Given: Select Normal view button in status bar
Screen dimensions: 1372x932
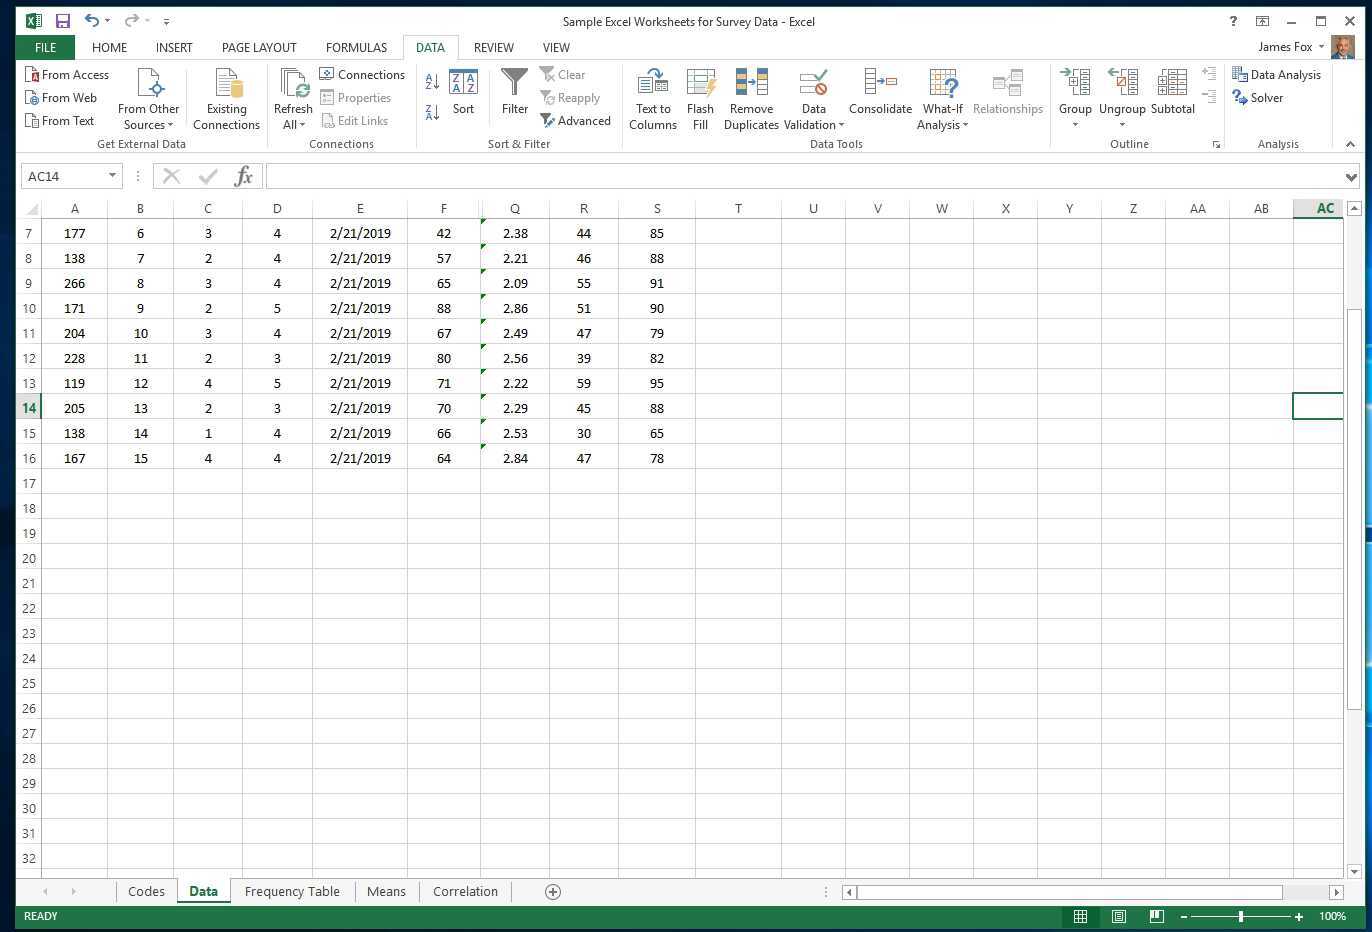Looking at the screenshot, I should tap(1080, 916).
